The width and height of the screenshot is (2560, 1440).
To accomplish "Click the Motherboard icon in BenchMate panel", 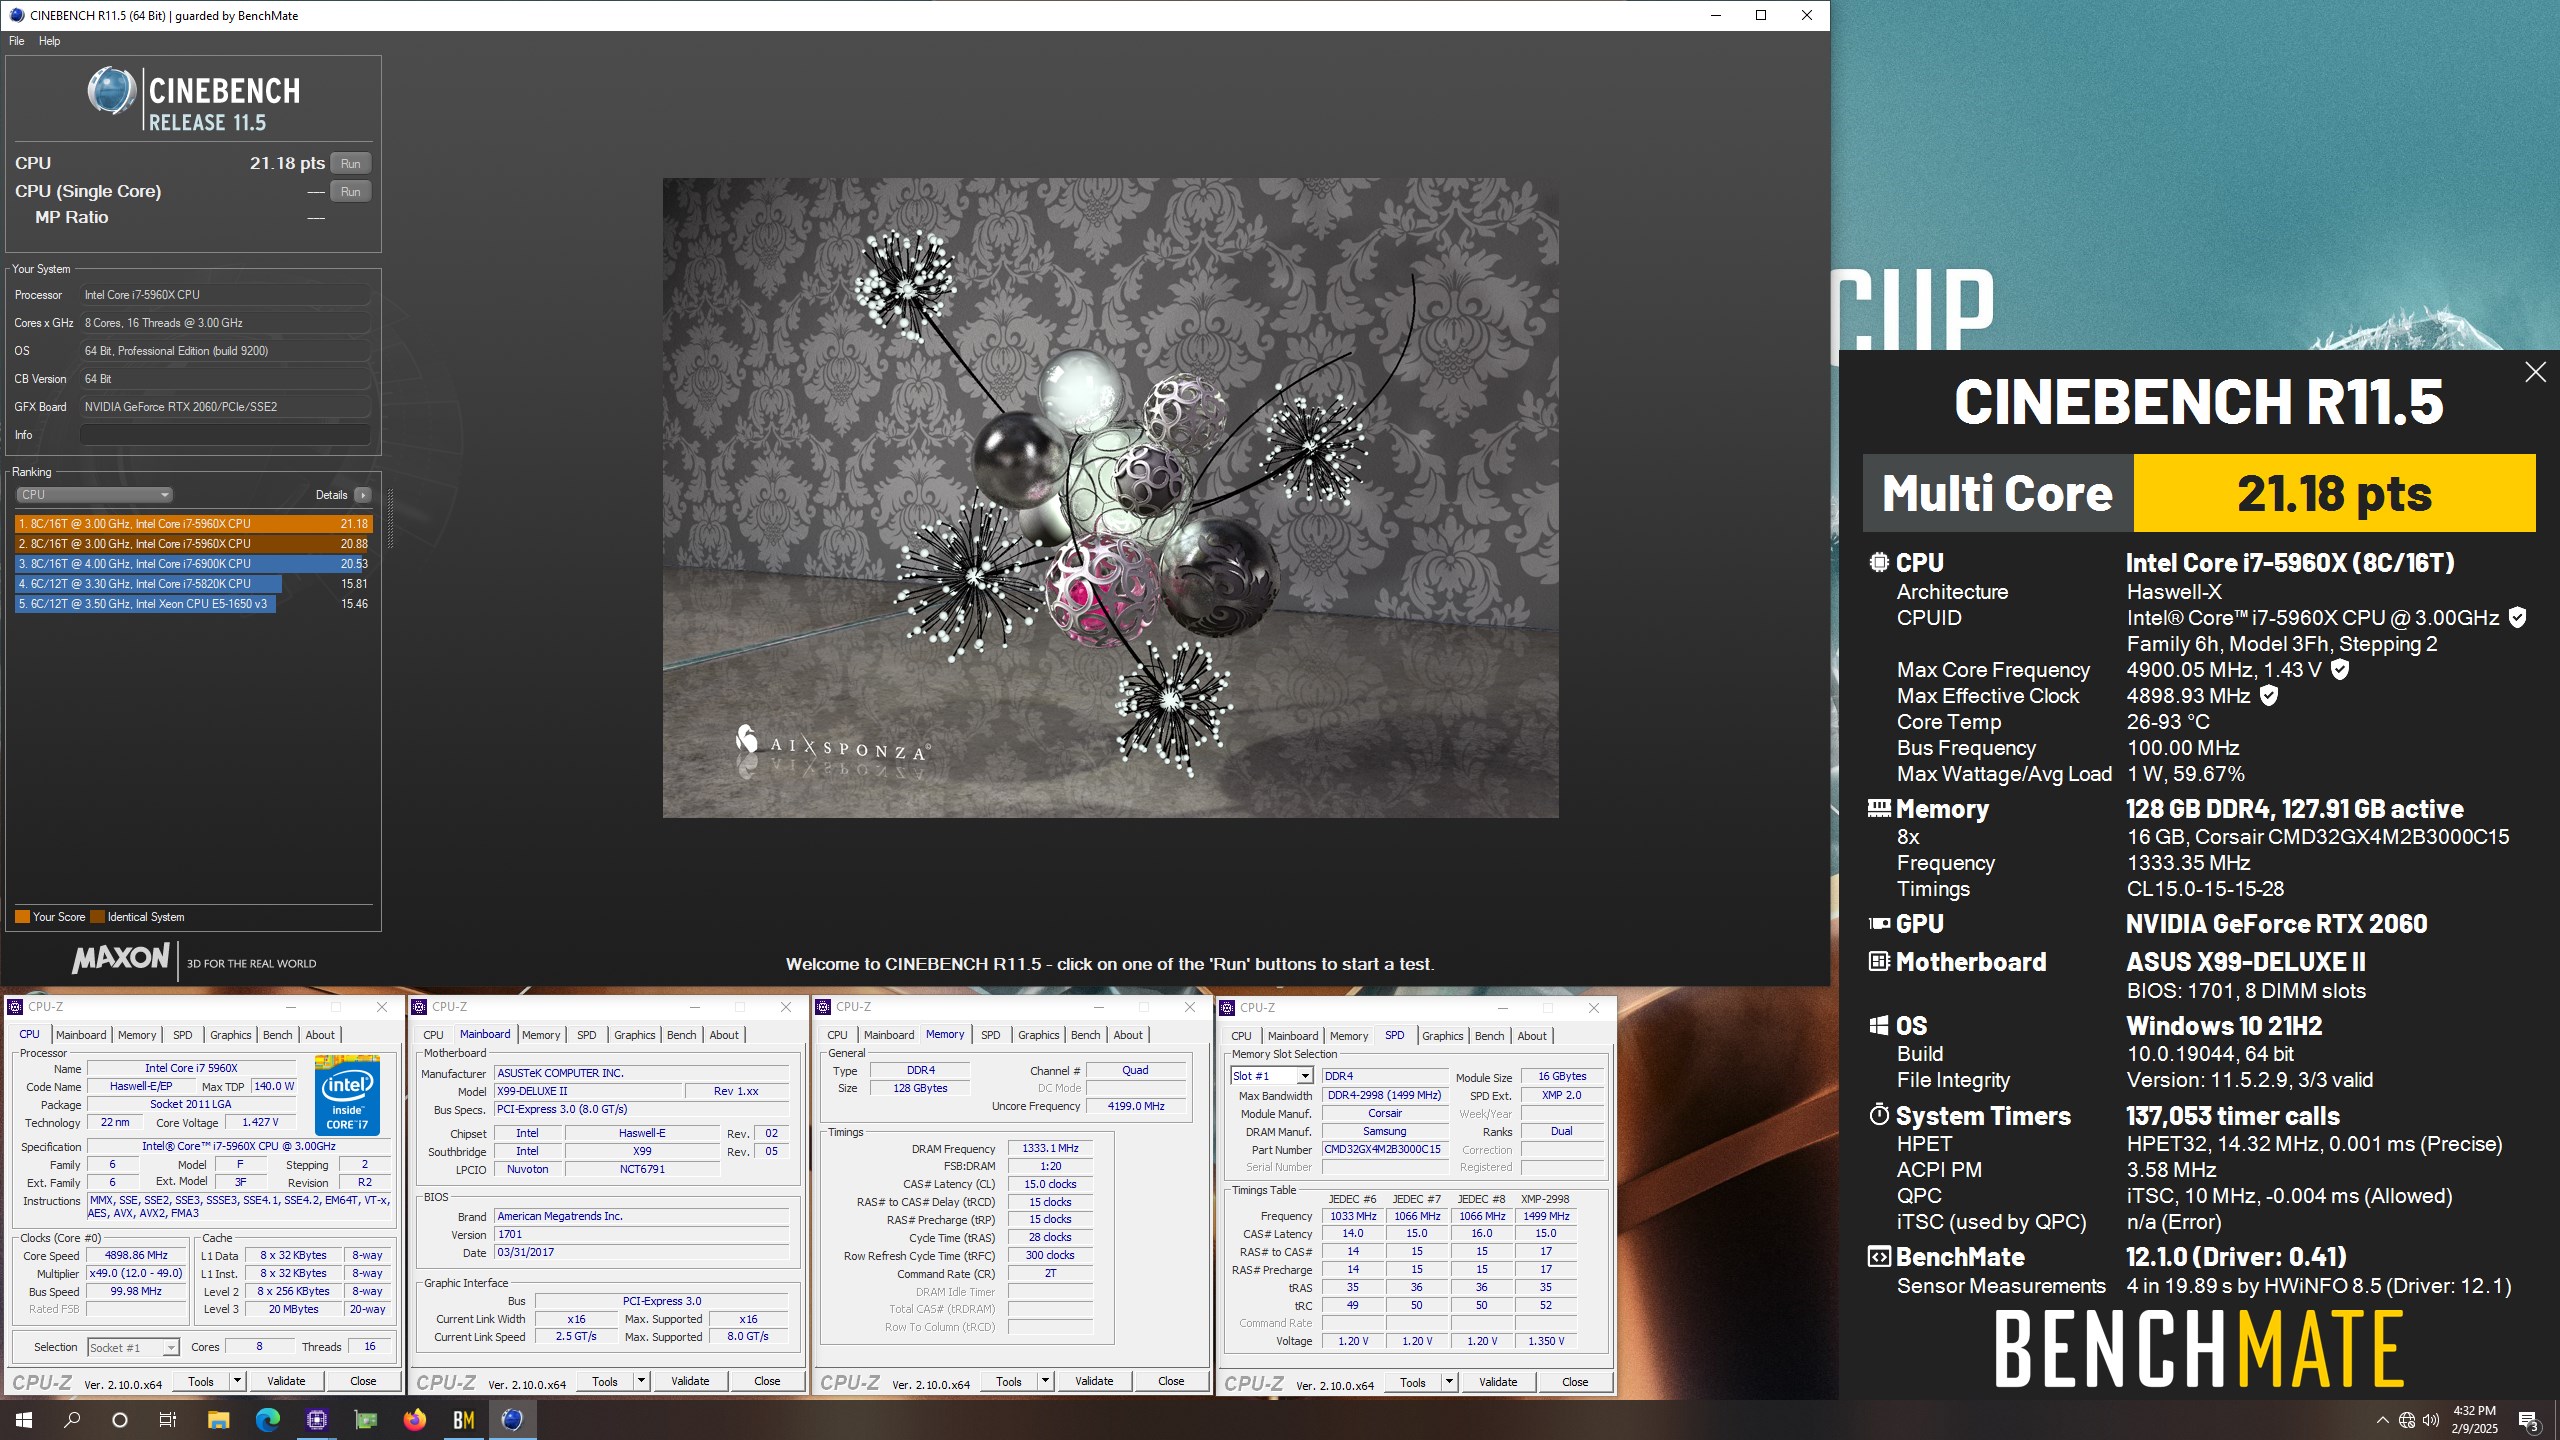I will 1879,961.
